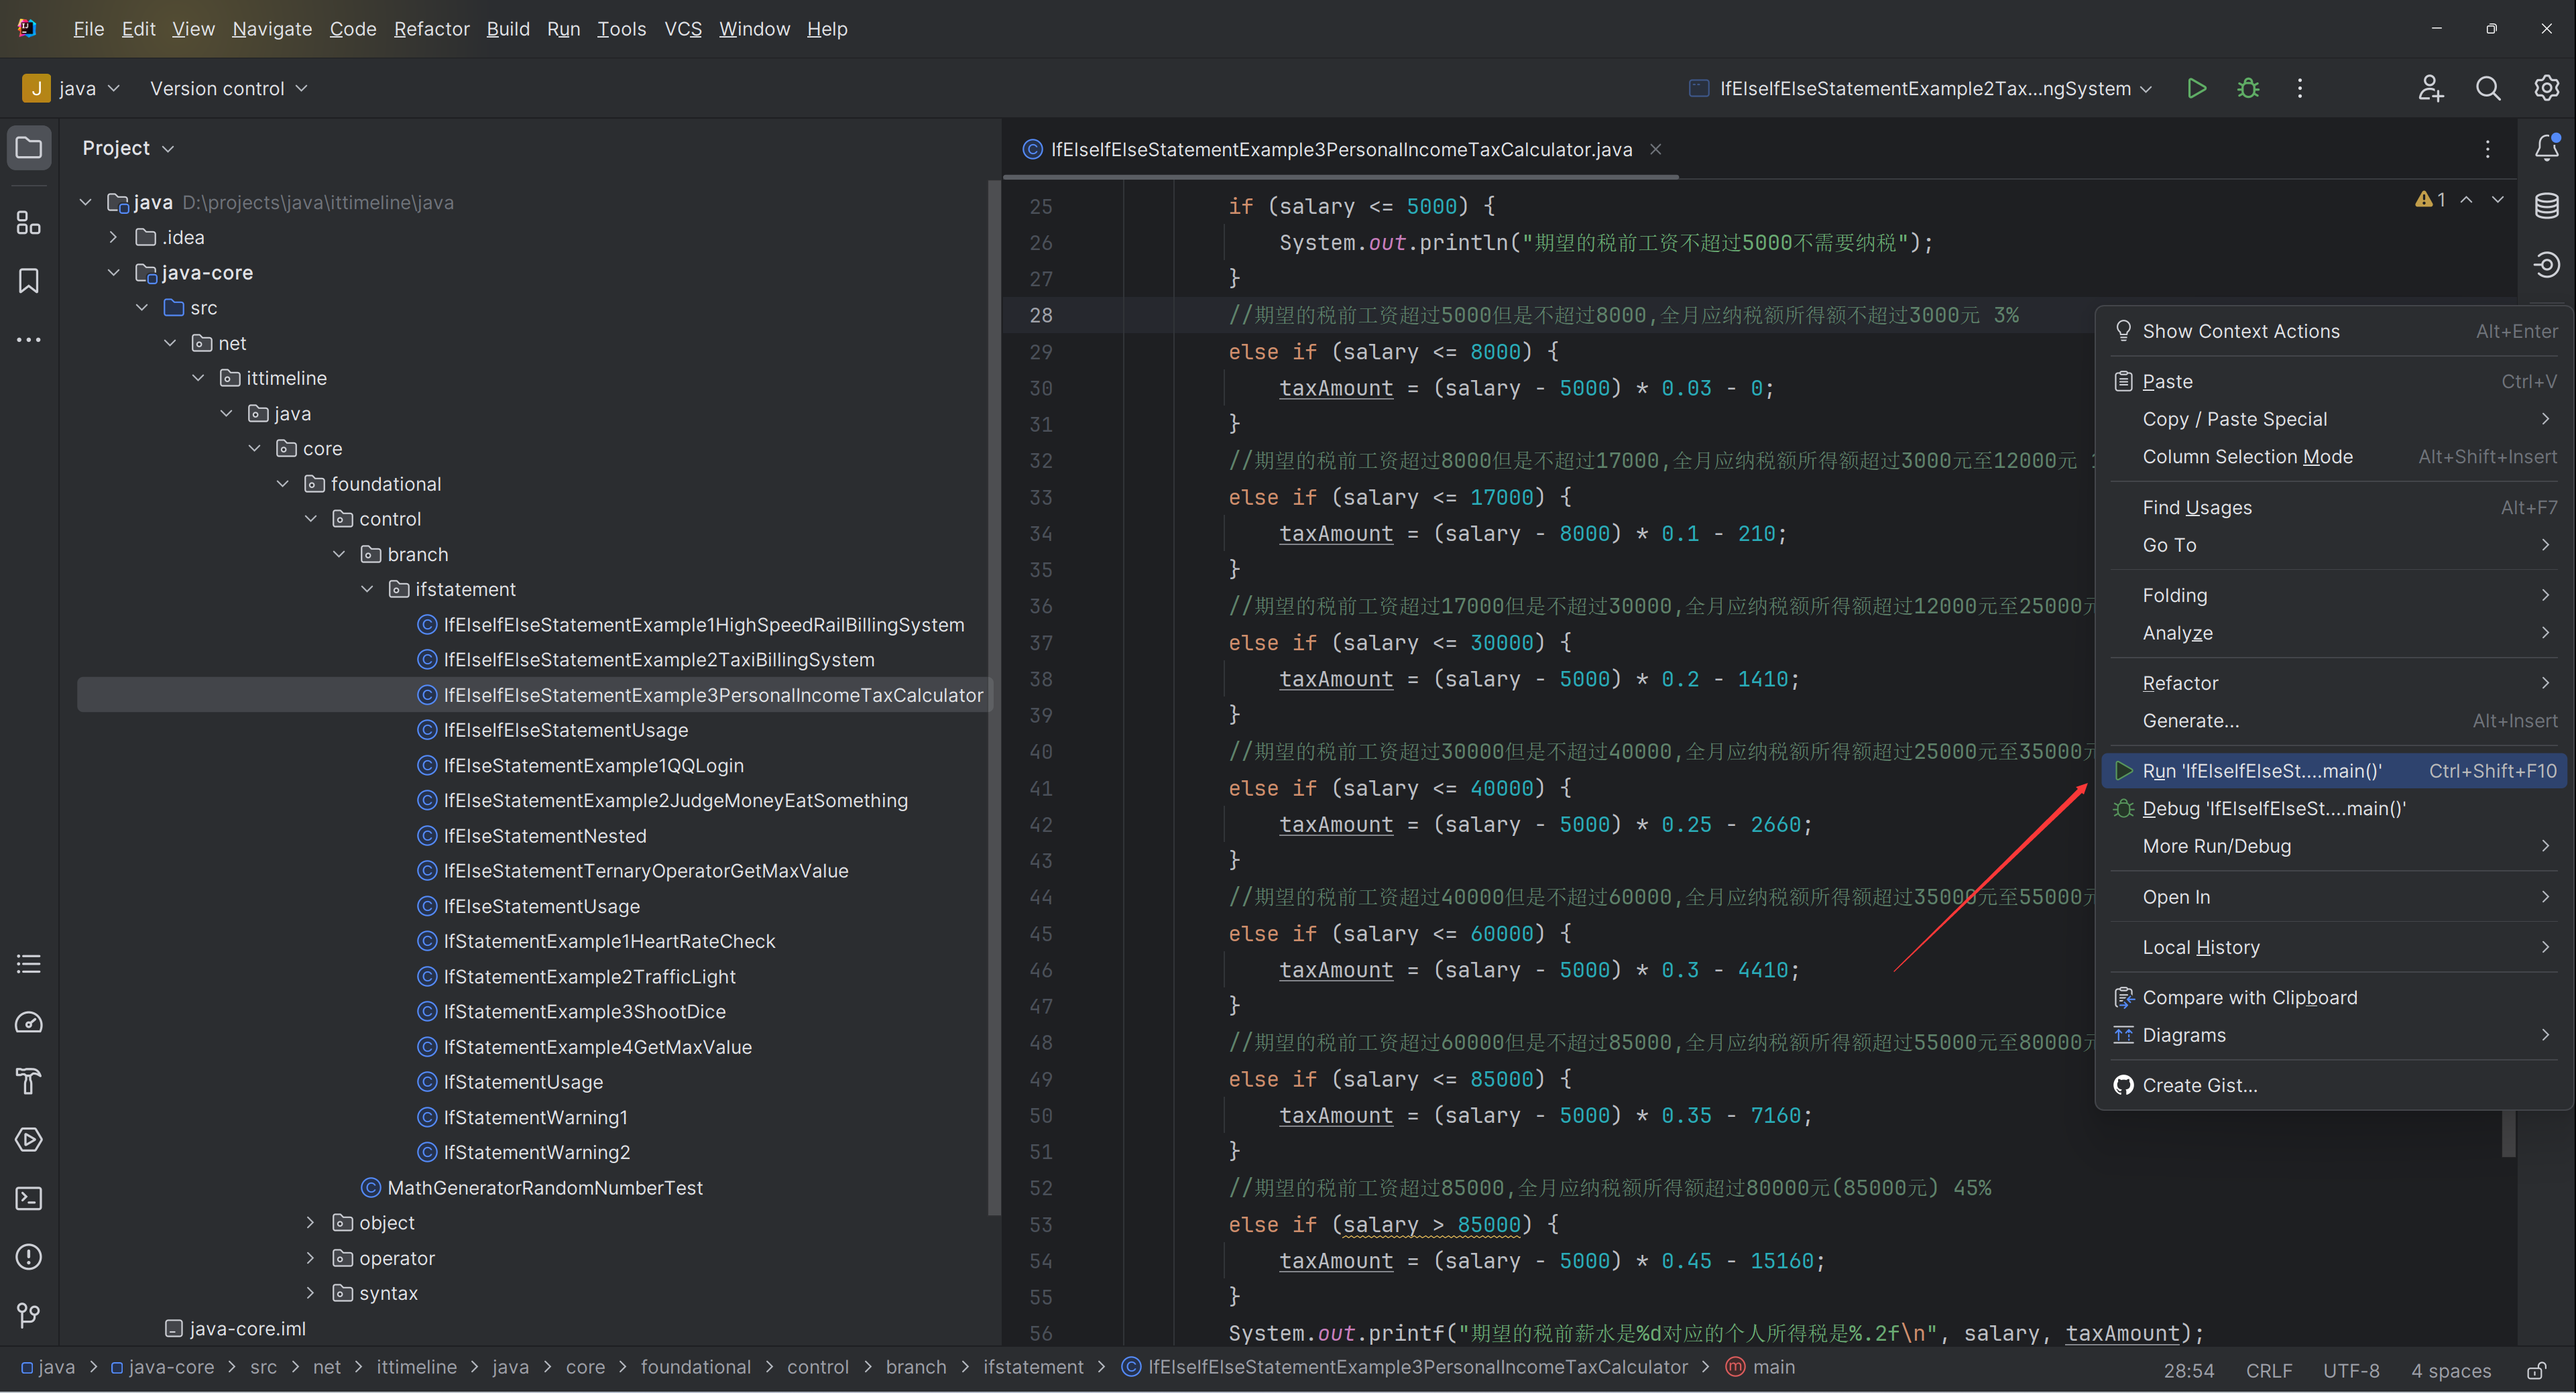The image size is (2576, 1393).
Task: Click UTF-8 encoding in status bar
Action: click(2351, 1370)
